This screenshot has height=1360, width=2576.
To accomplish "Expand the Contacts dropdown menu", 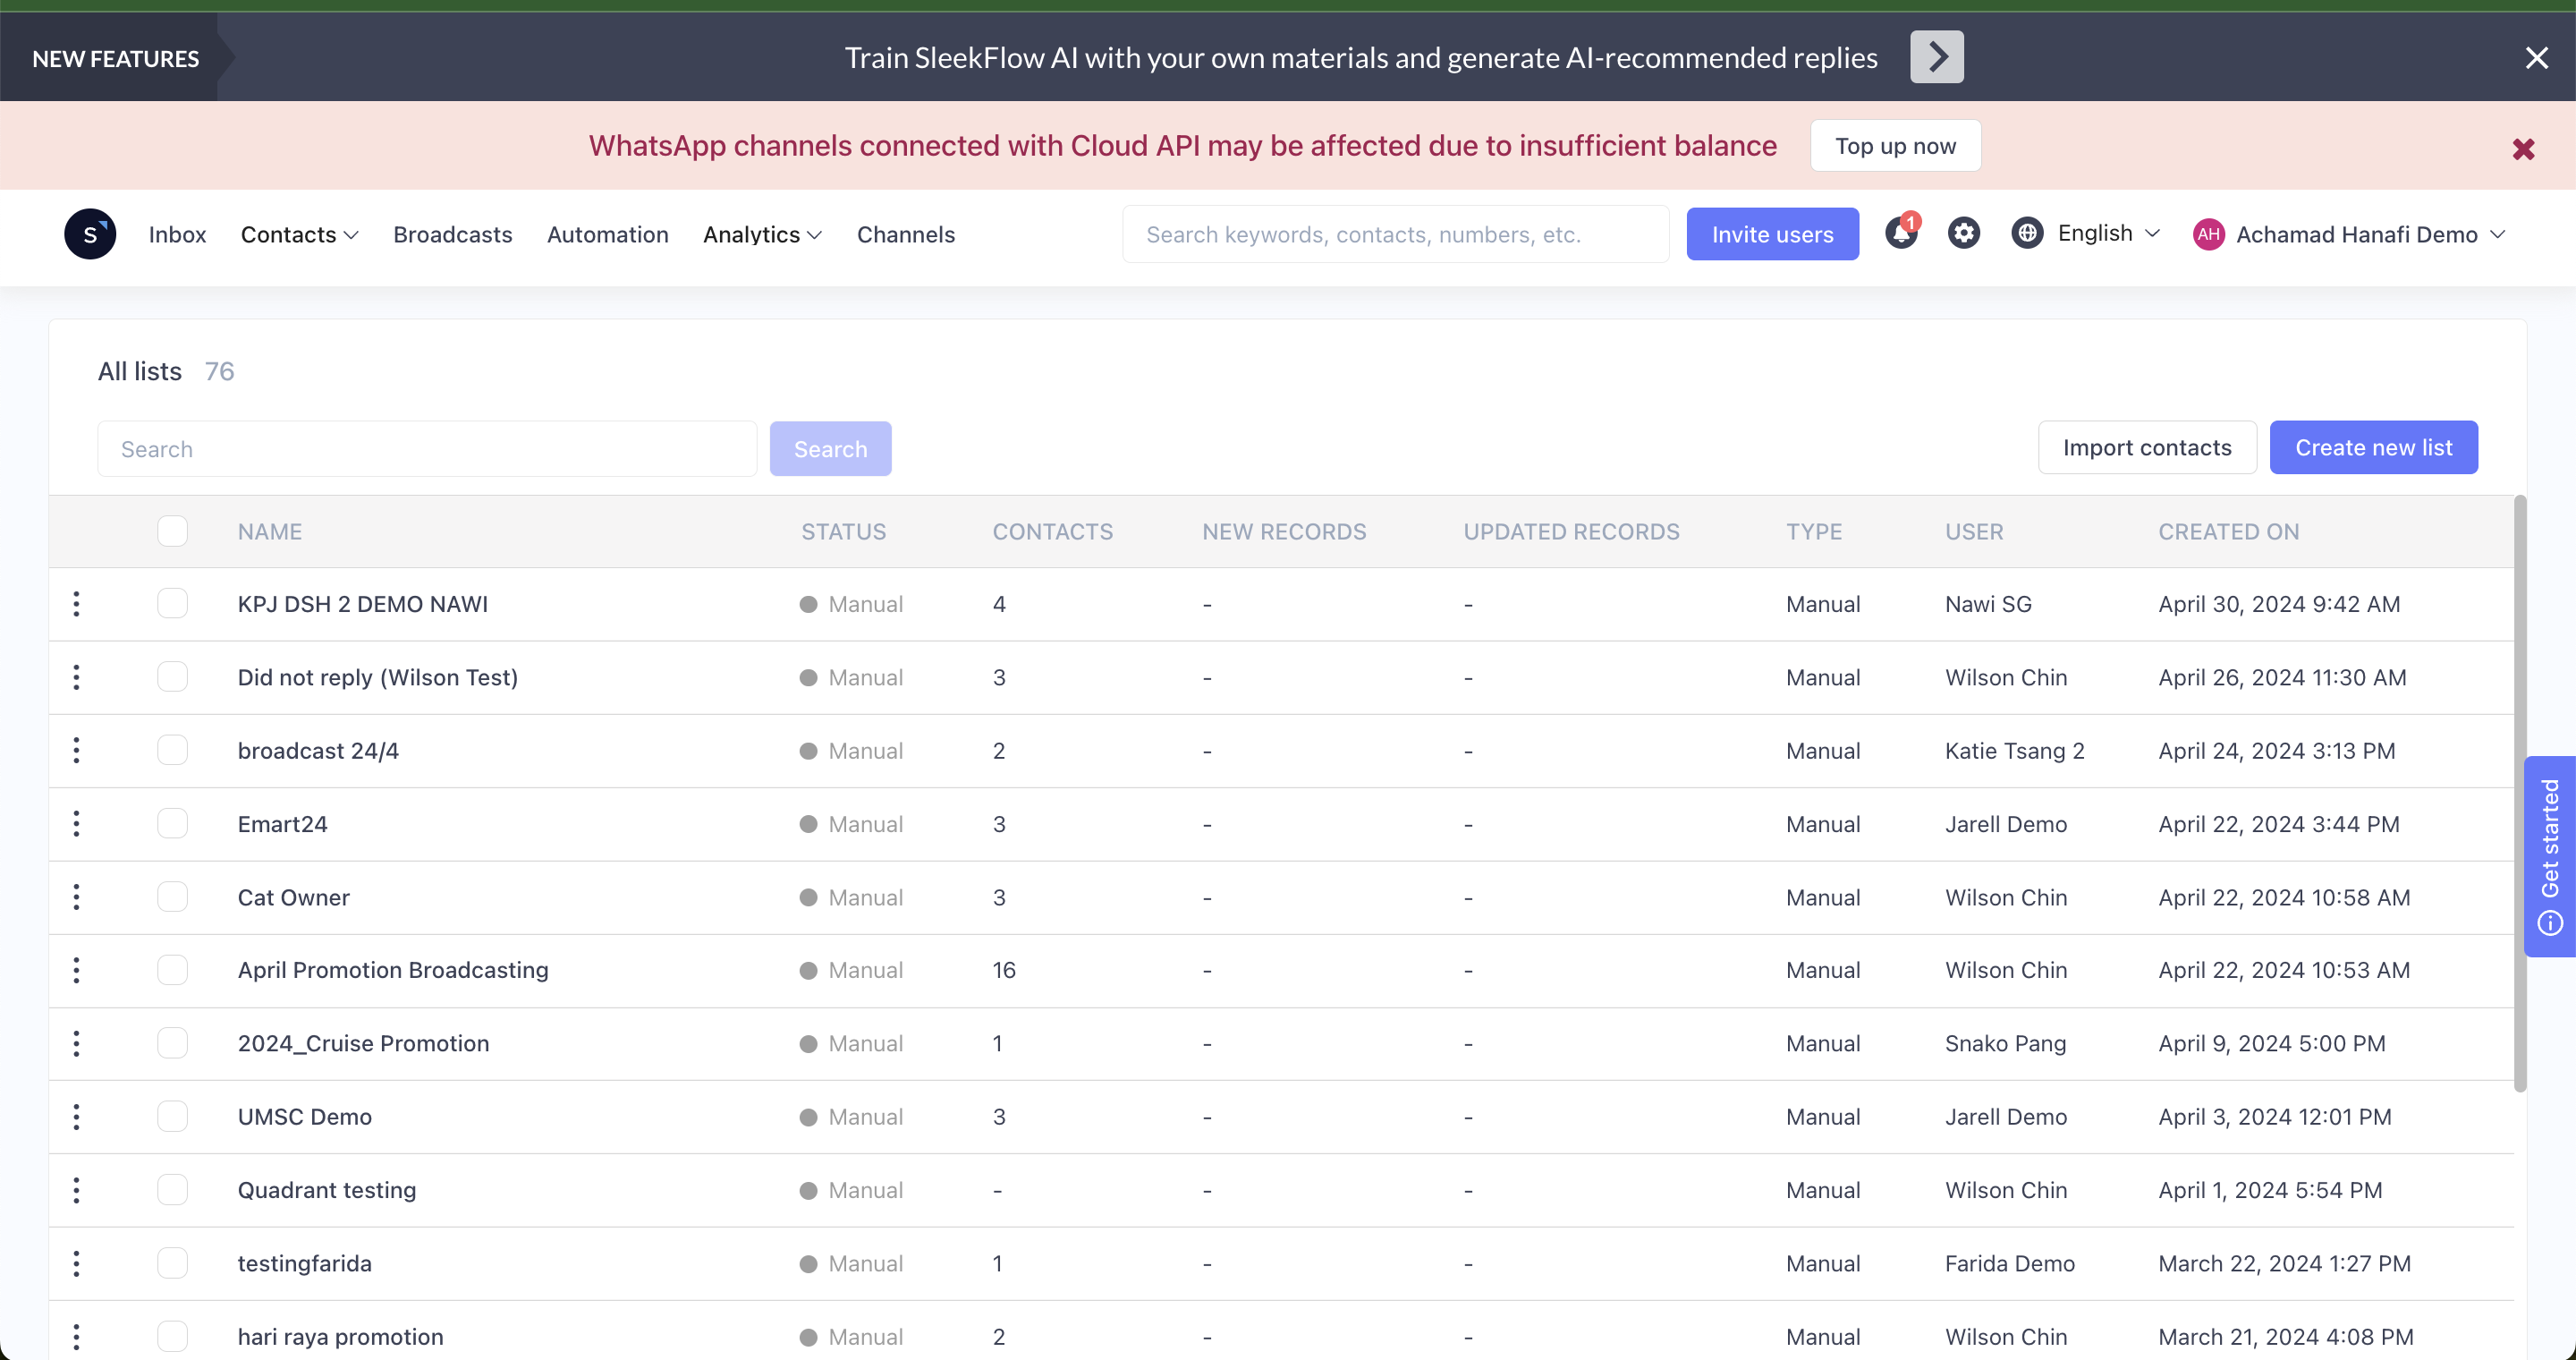I will pos(301,235).
